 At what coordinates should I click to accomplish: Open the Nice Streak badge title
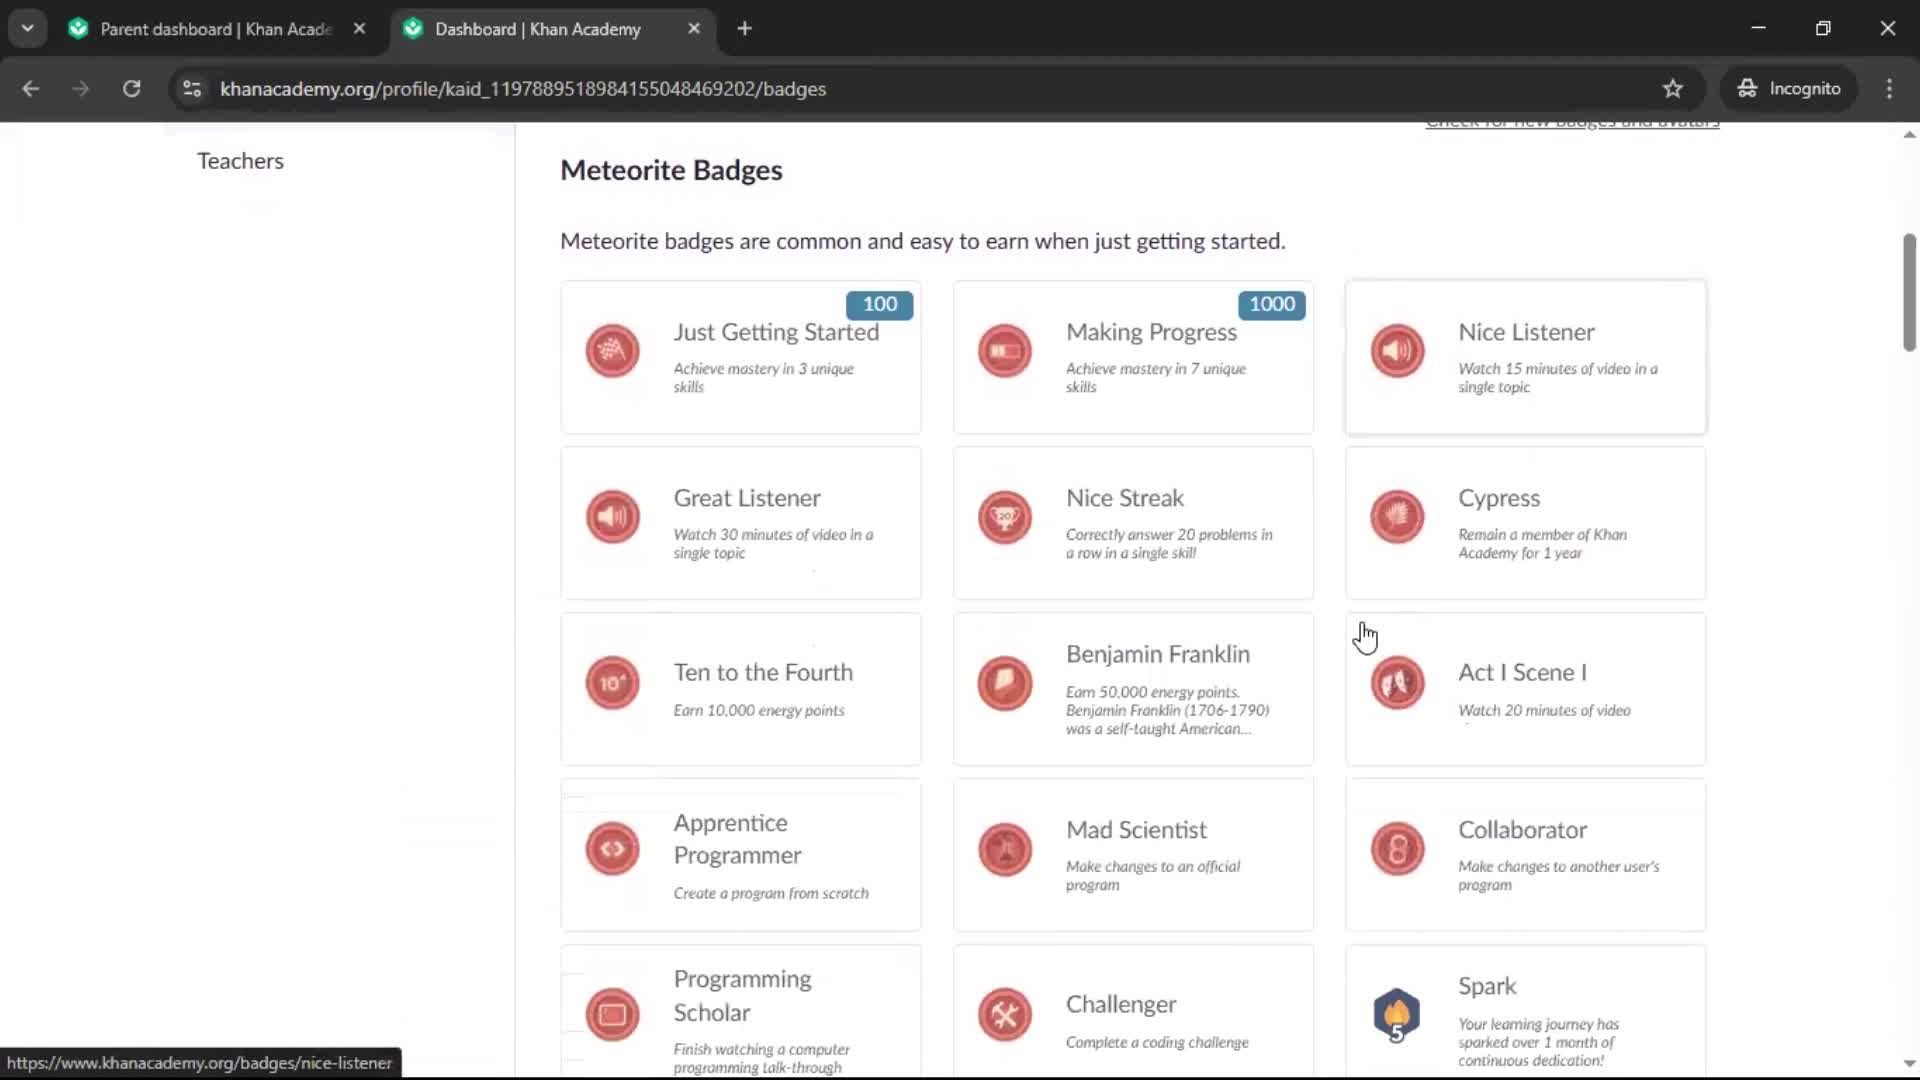click(x=1124, y=498)
